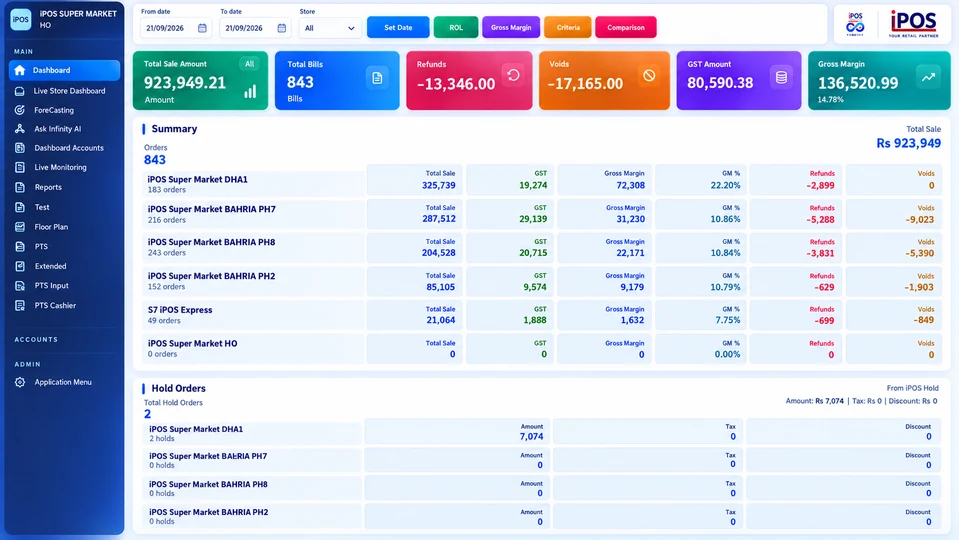959x540 pixels.
Task: Click bar chart icon on Total Sale card
Action: [250, 92]
